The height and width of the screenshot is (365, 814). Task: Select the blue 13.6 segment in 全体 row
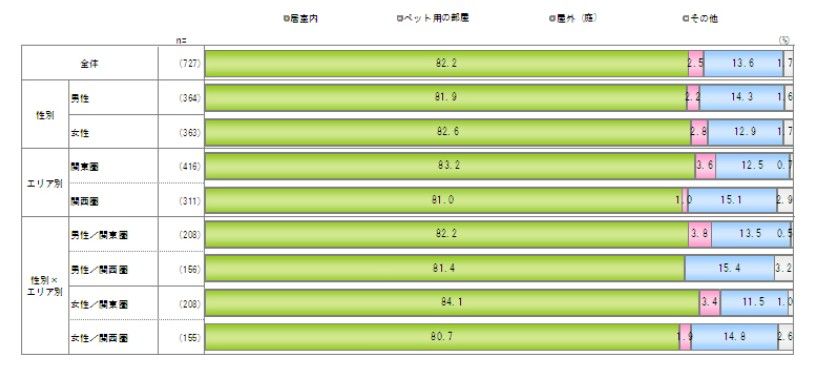(x=743, y=63)
